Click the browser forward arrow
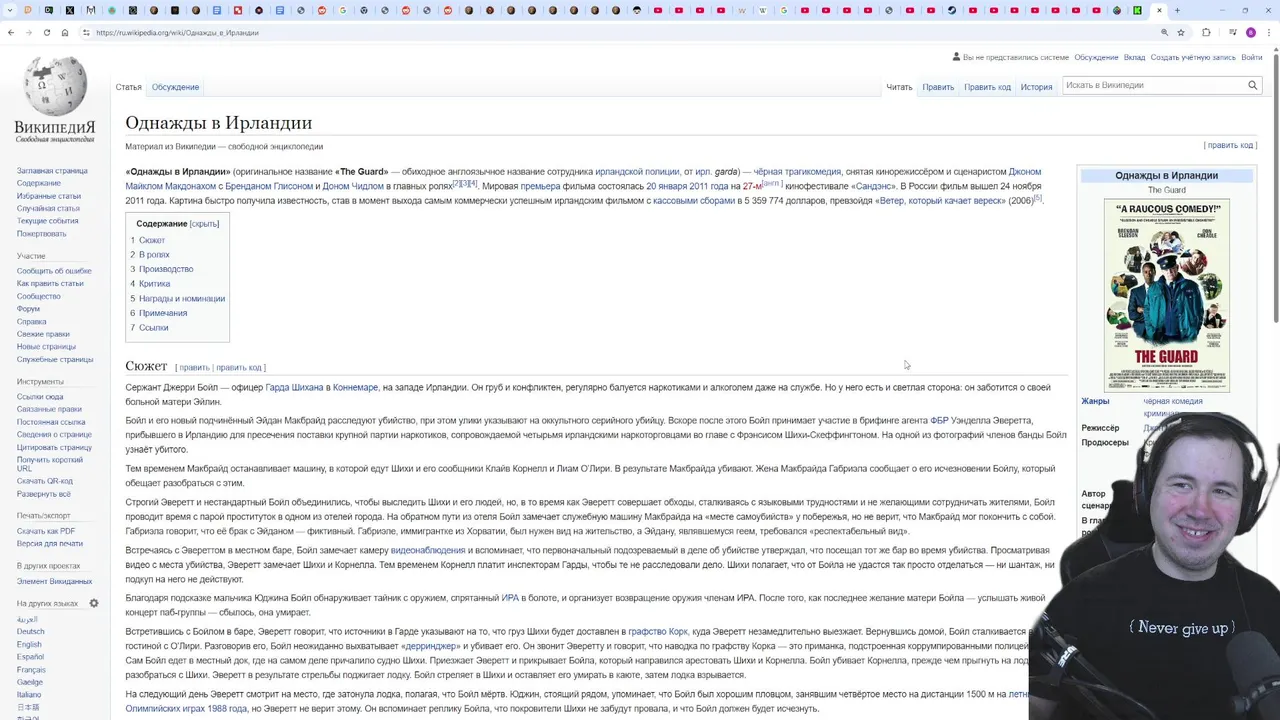The image size is (1280, 720). pos(29,32)
